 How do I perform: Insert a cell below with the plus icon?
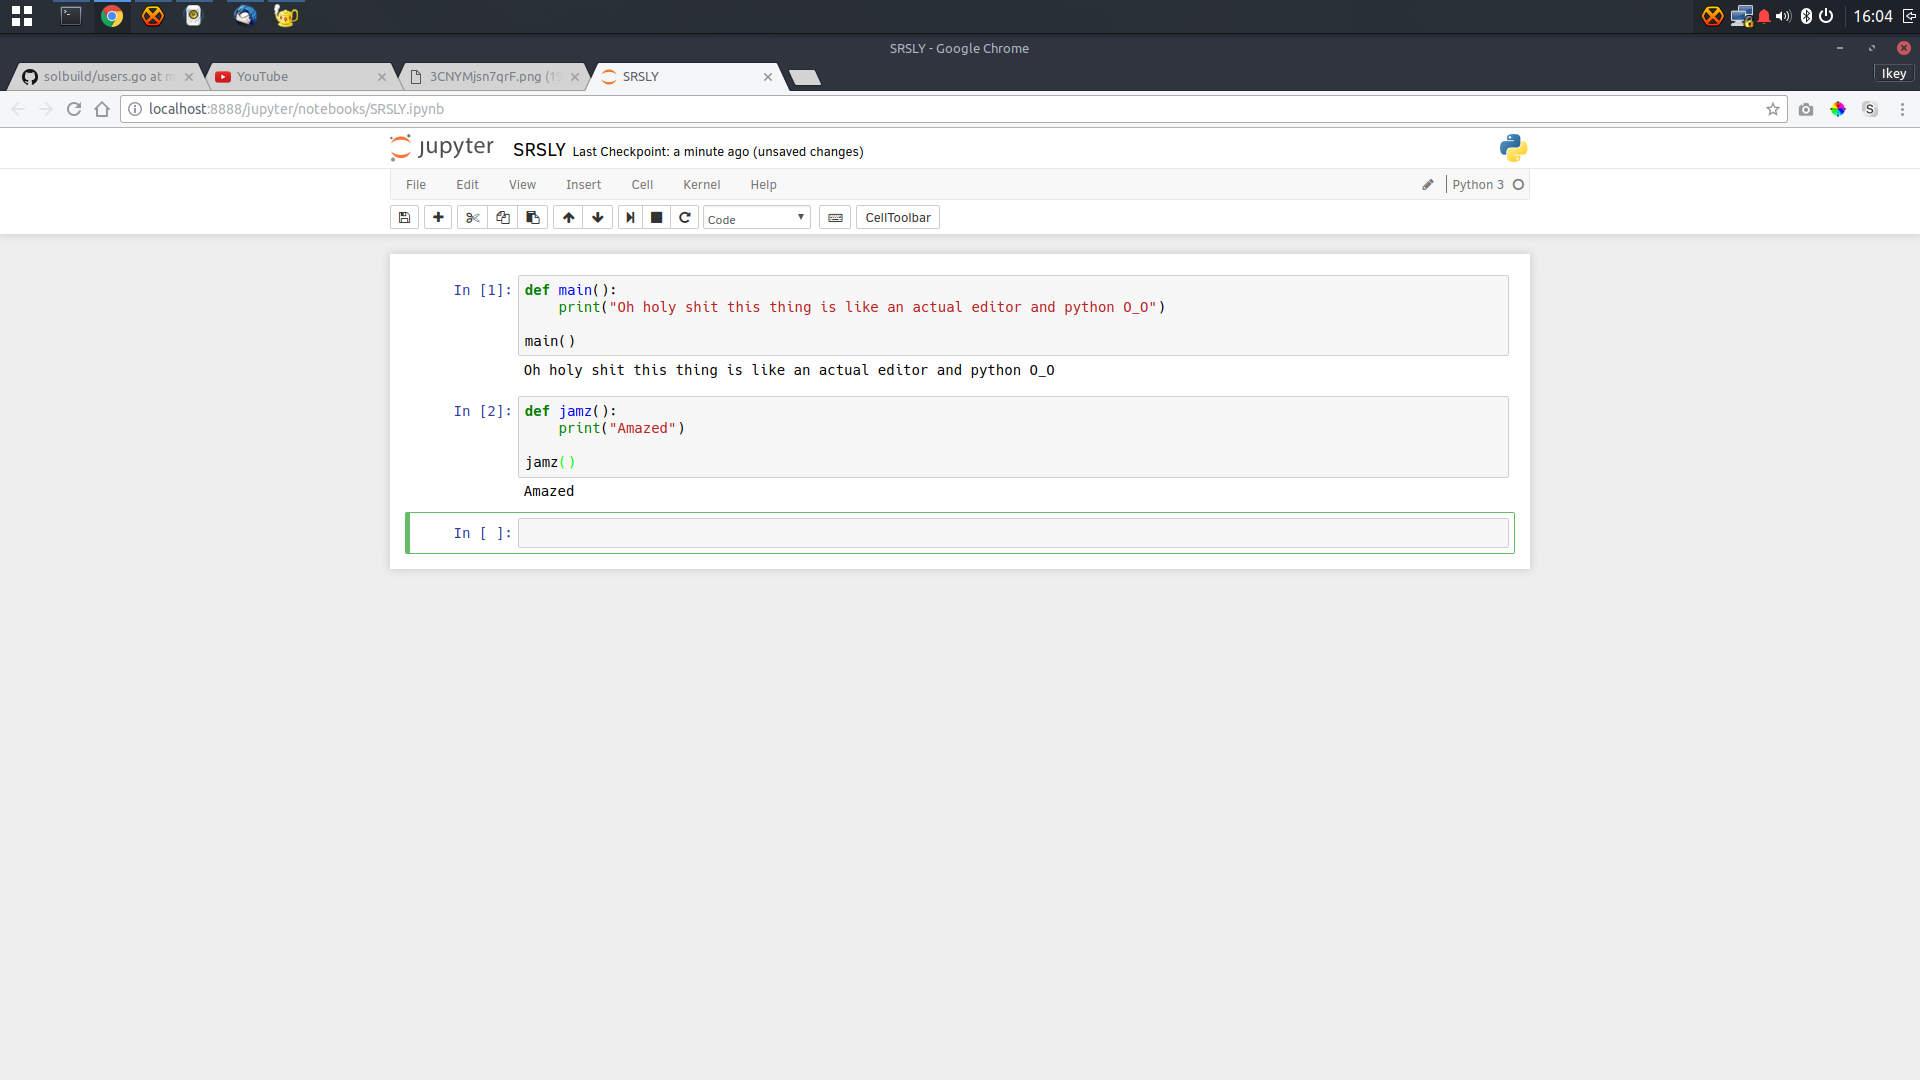[x=438, y=218]
